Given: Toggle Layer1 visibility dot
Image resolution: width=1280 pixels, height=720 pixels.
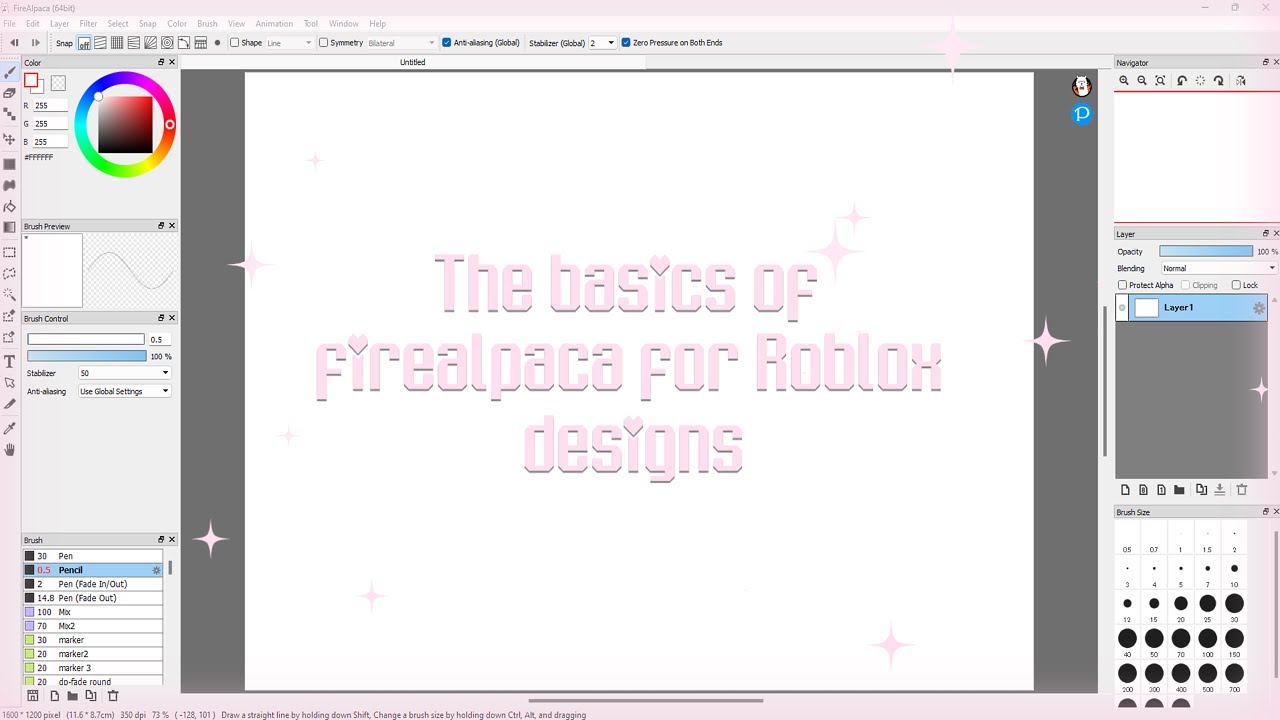Looking at the screenshot, I should [1122, 308].
